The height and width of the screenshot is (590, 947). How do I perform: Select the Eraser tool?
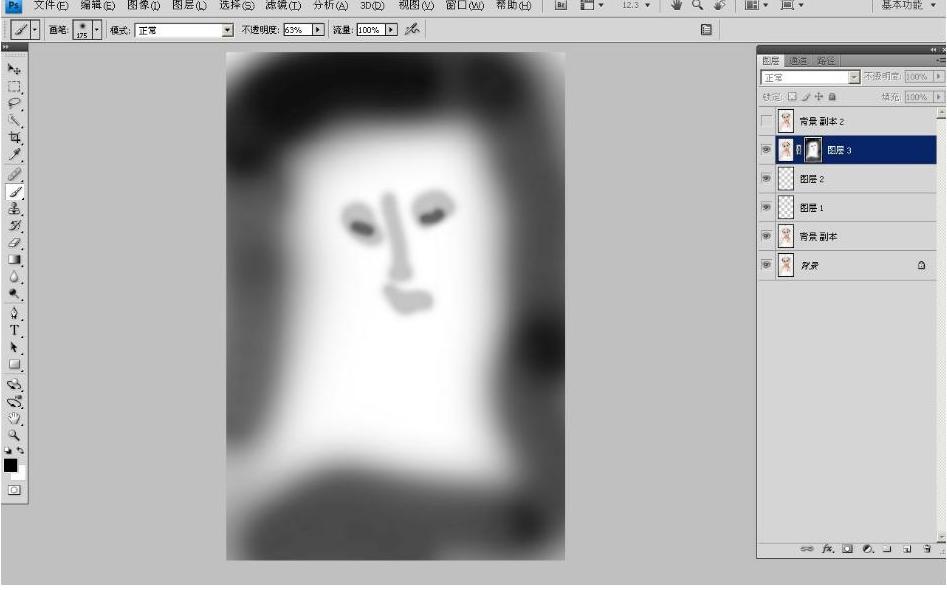(14, 243)
